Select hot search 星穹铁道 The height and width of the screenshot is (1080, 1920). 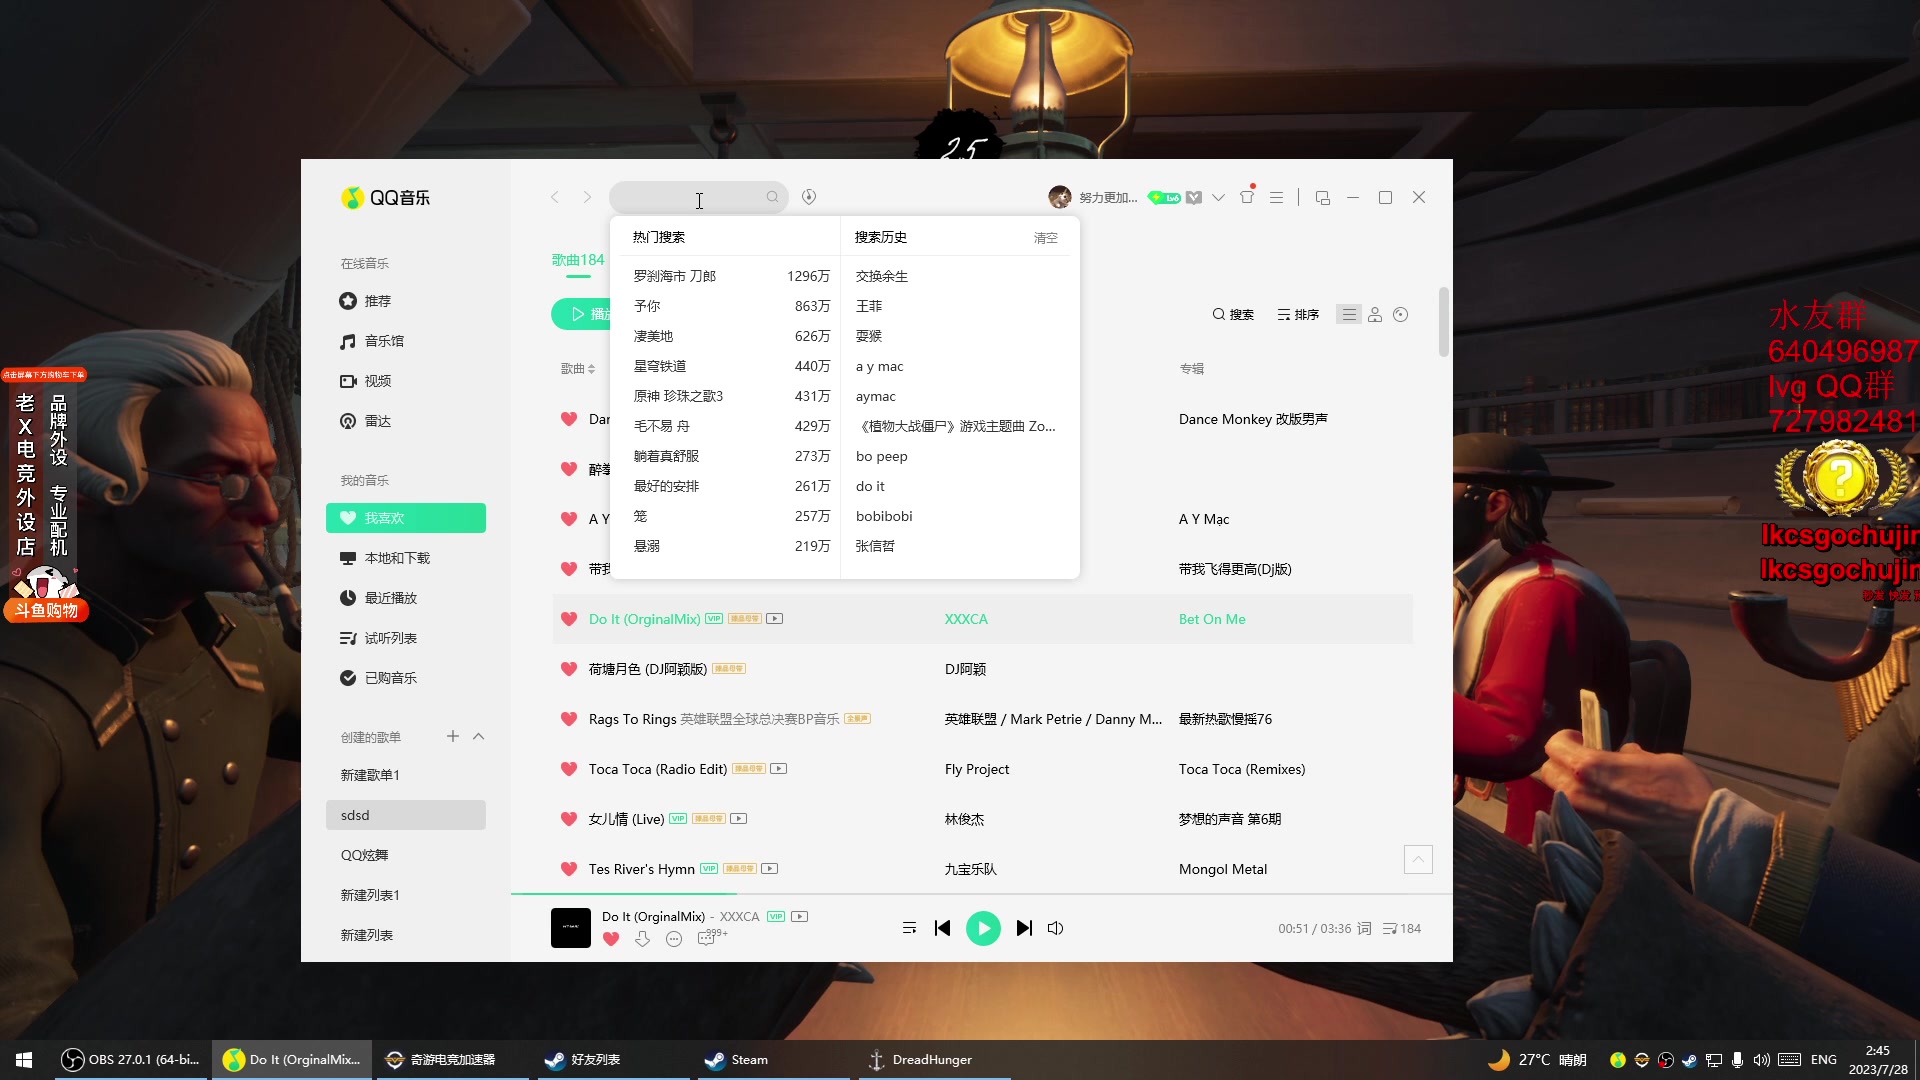(731, 366)
